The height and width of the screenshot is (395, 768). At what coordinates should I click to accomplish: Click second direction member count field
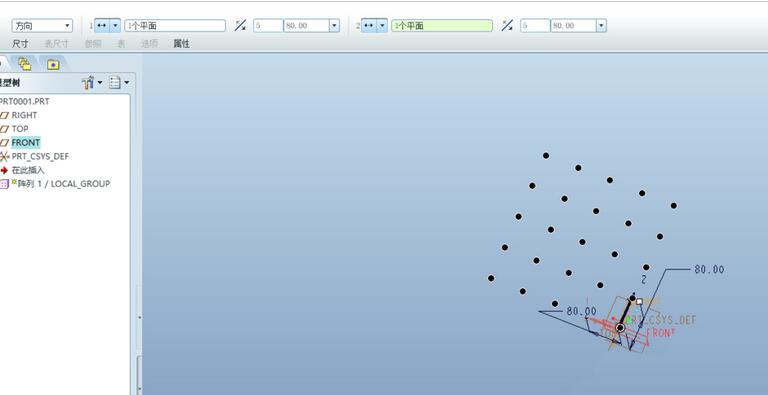pyautogui.click(x=535, y=25)
